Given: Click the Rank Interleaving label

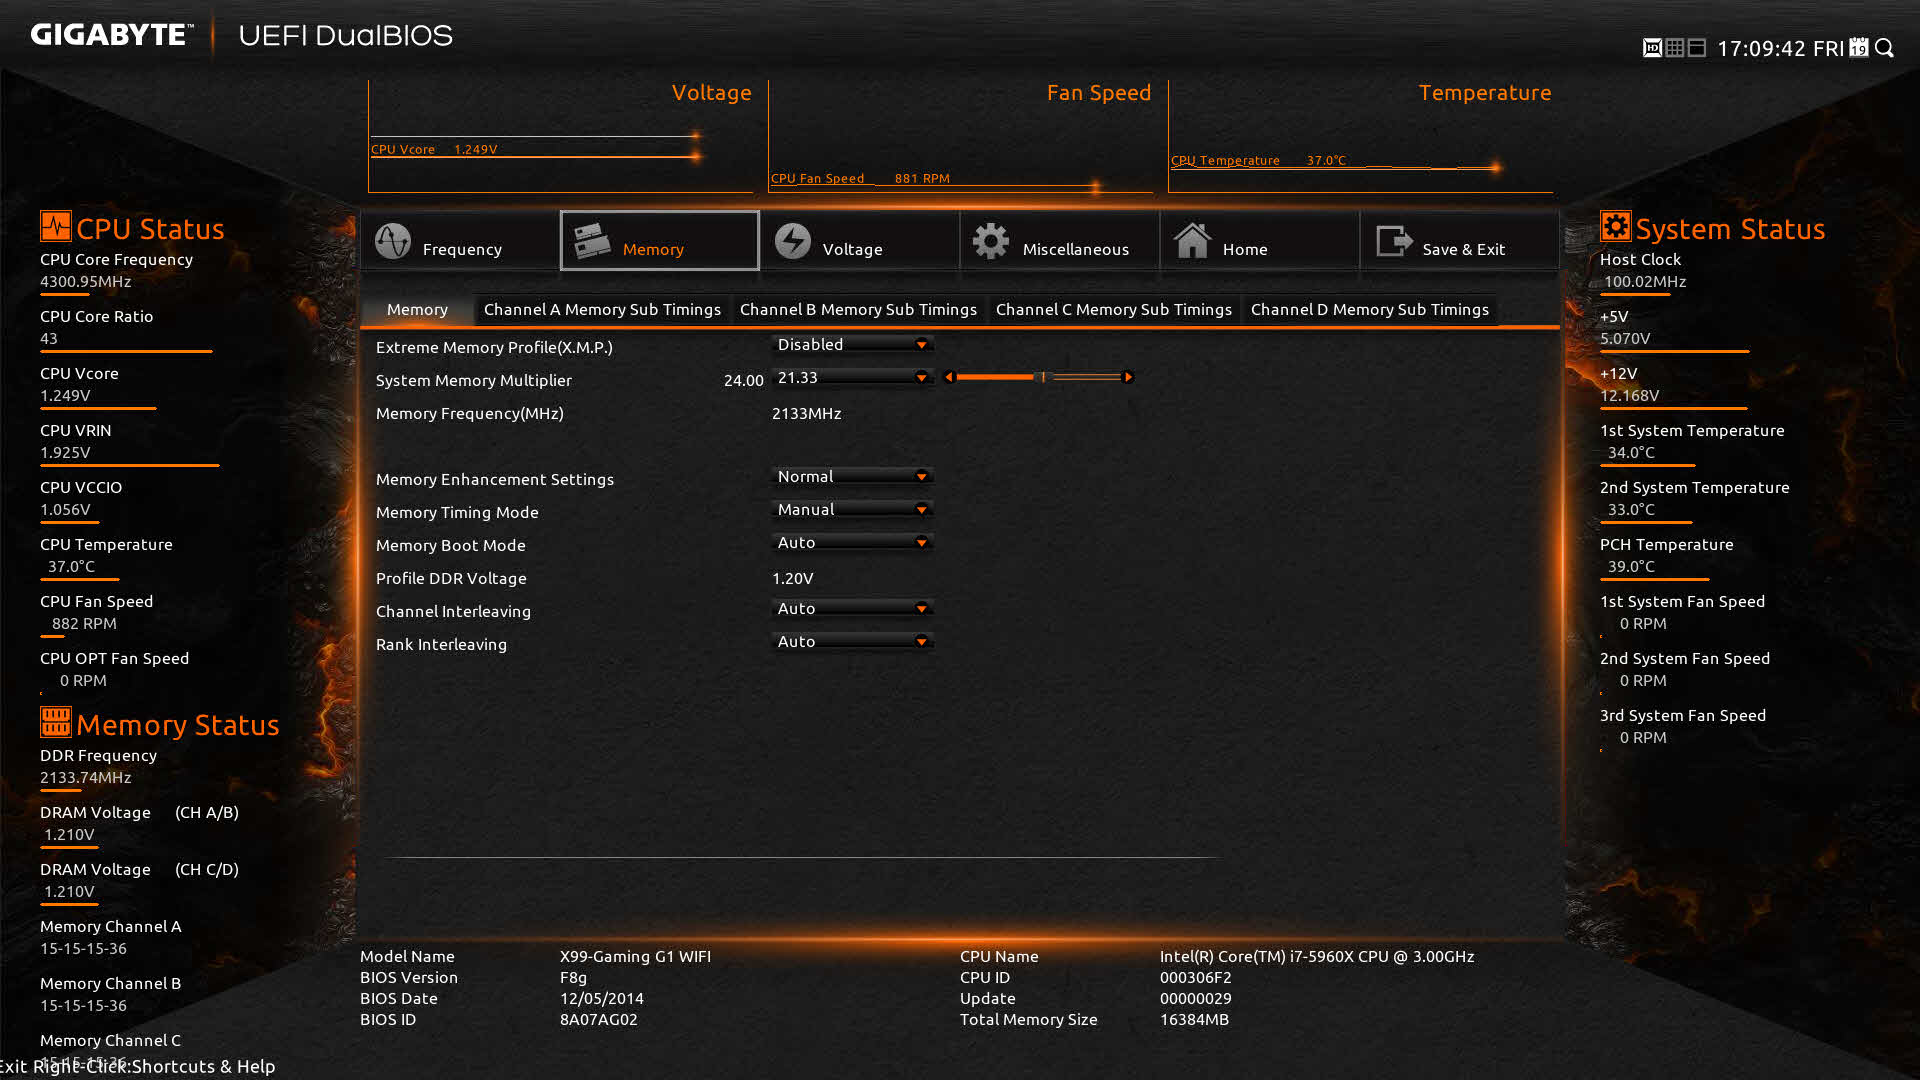Looking at the screenshot, I should click(441, 644).
